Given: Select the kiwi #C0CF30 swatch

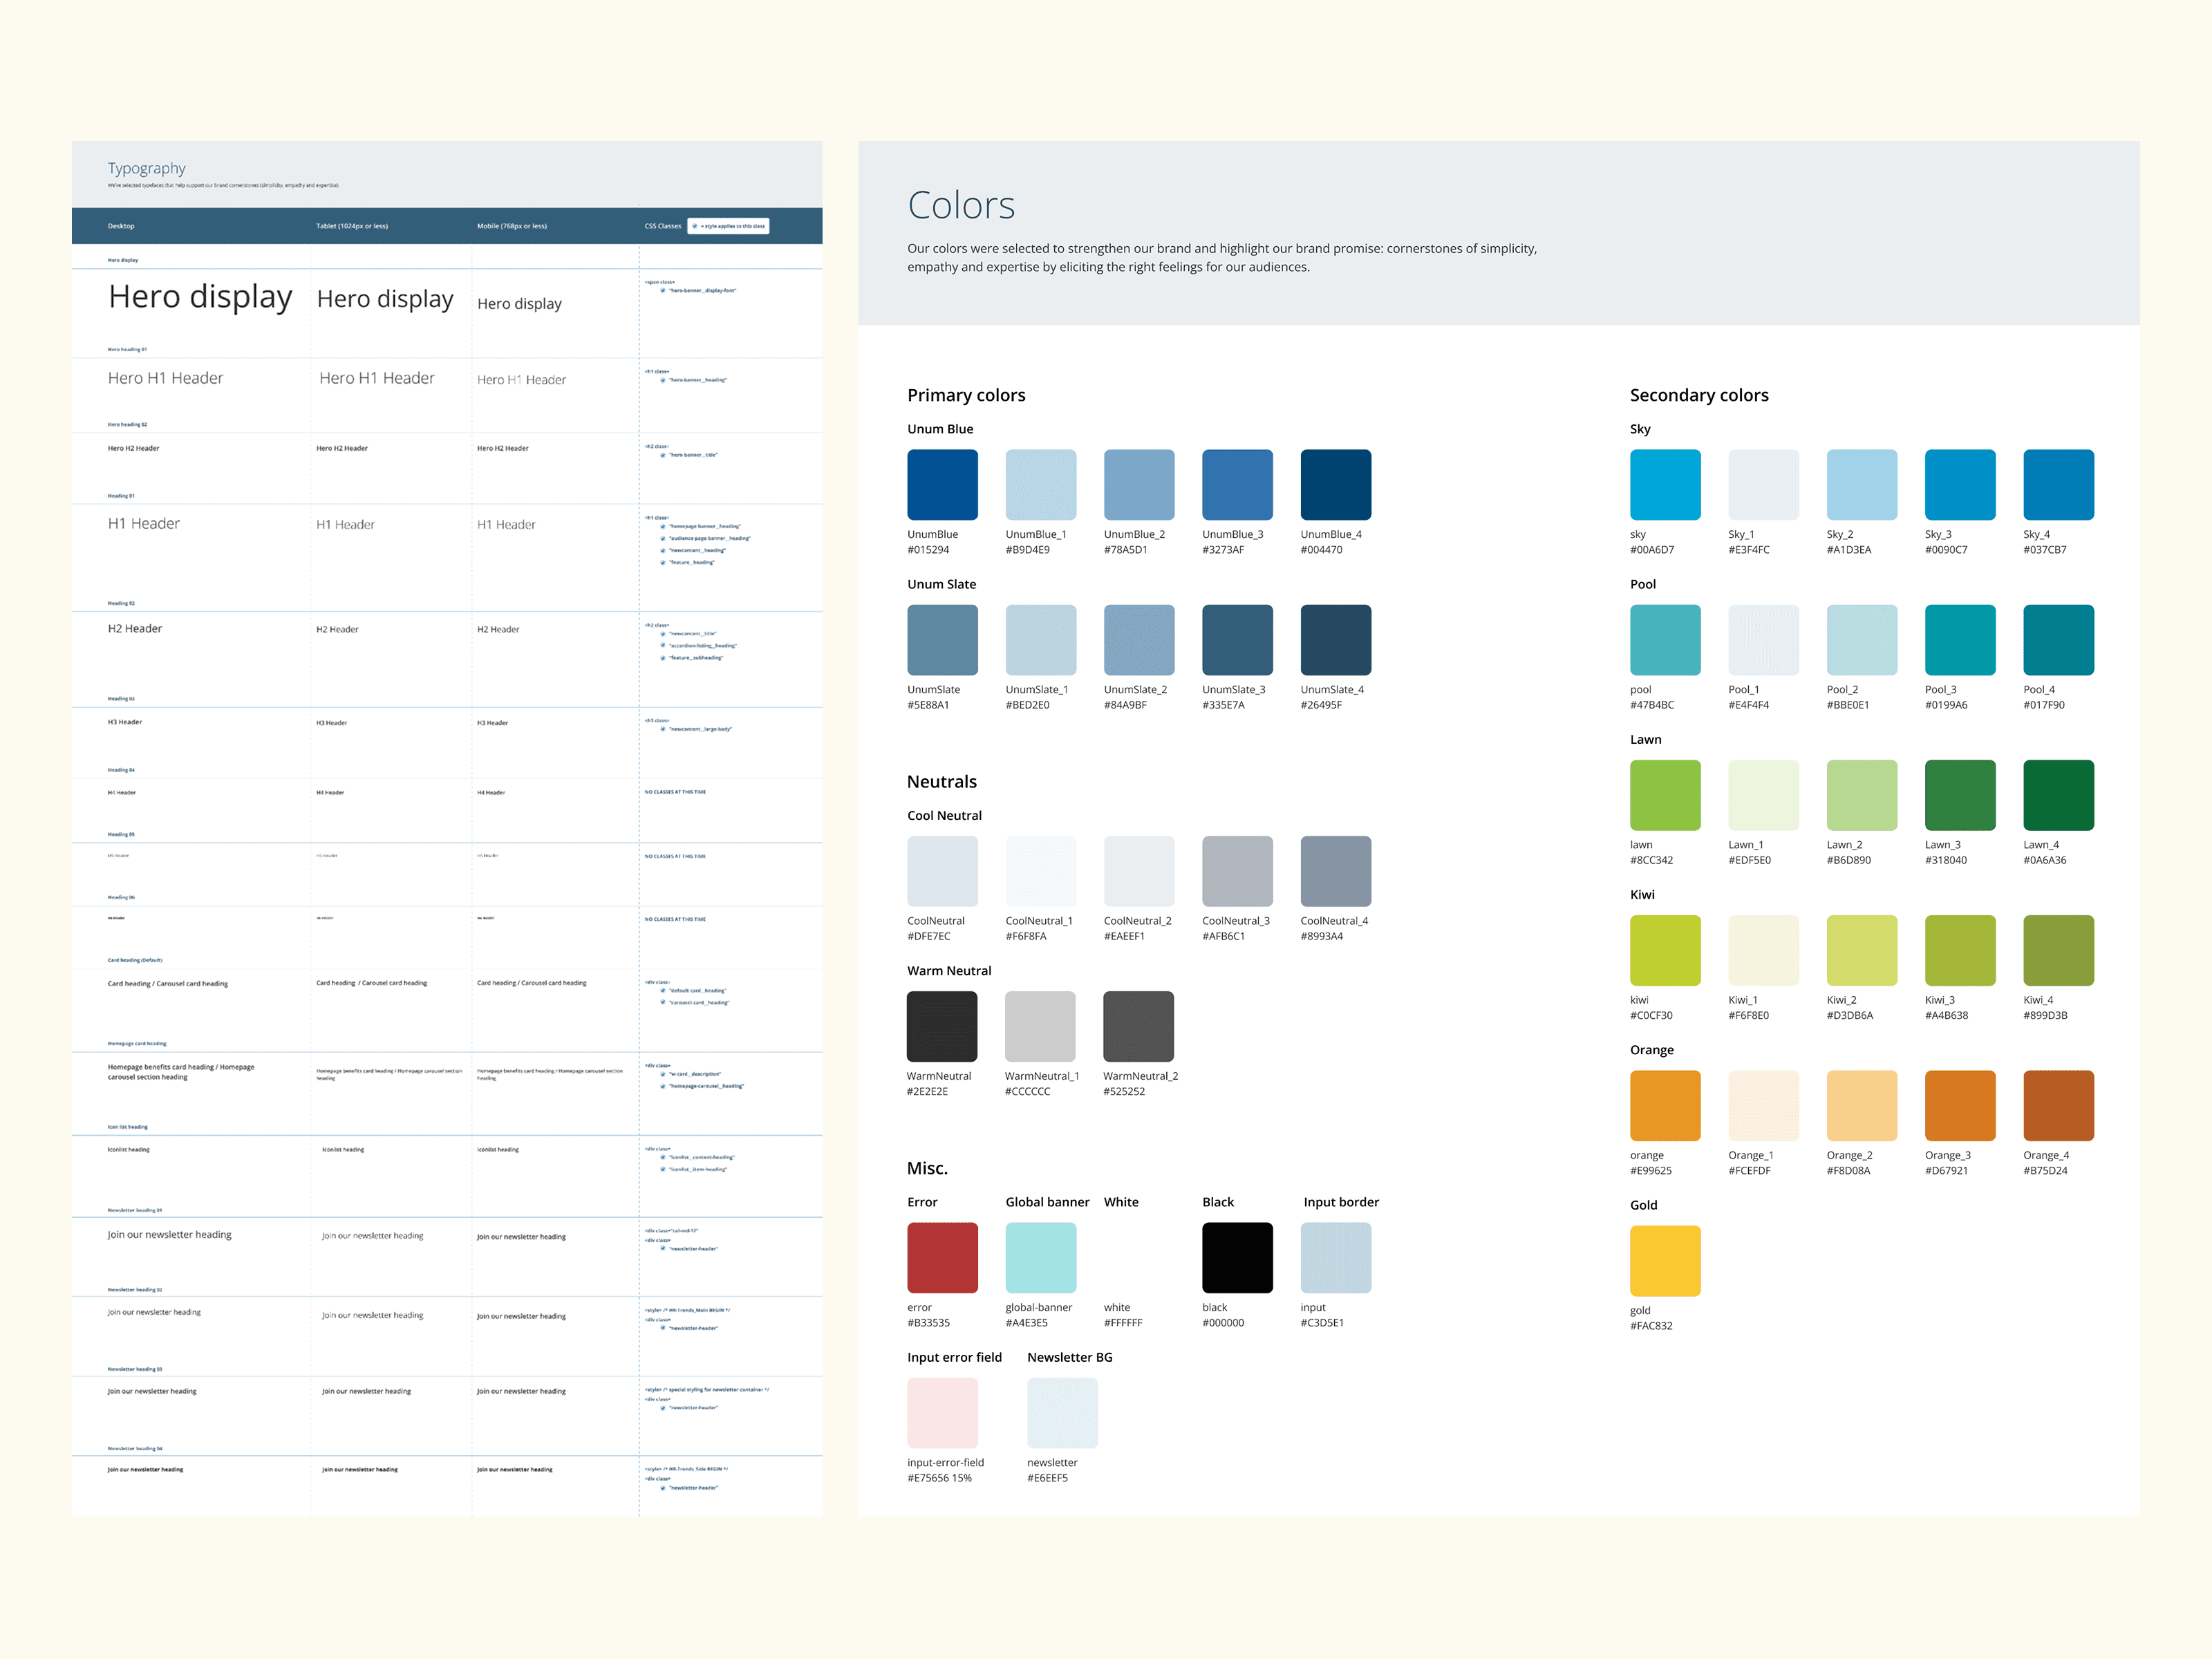Looking at the screenshot, I should [1665, 950].
